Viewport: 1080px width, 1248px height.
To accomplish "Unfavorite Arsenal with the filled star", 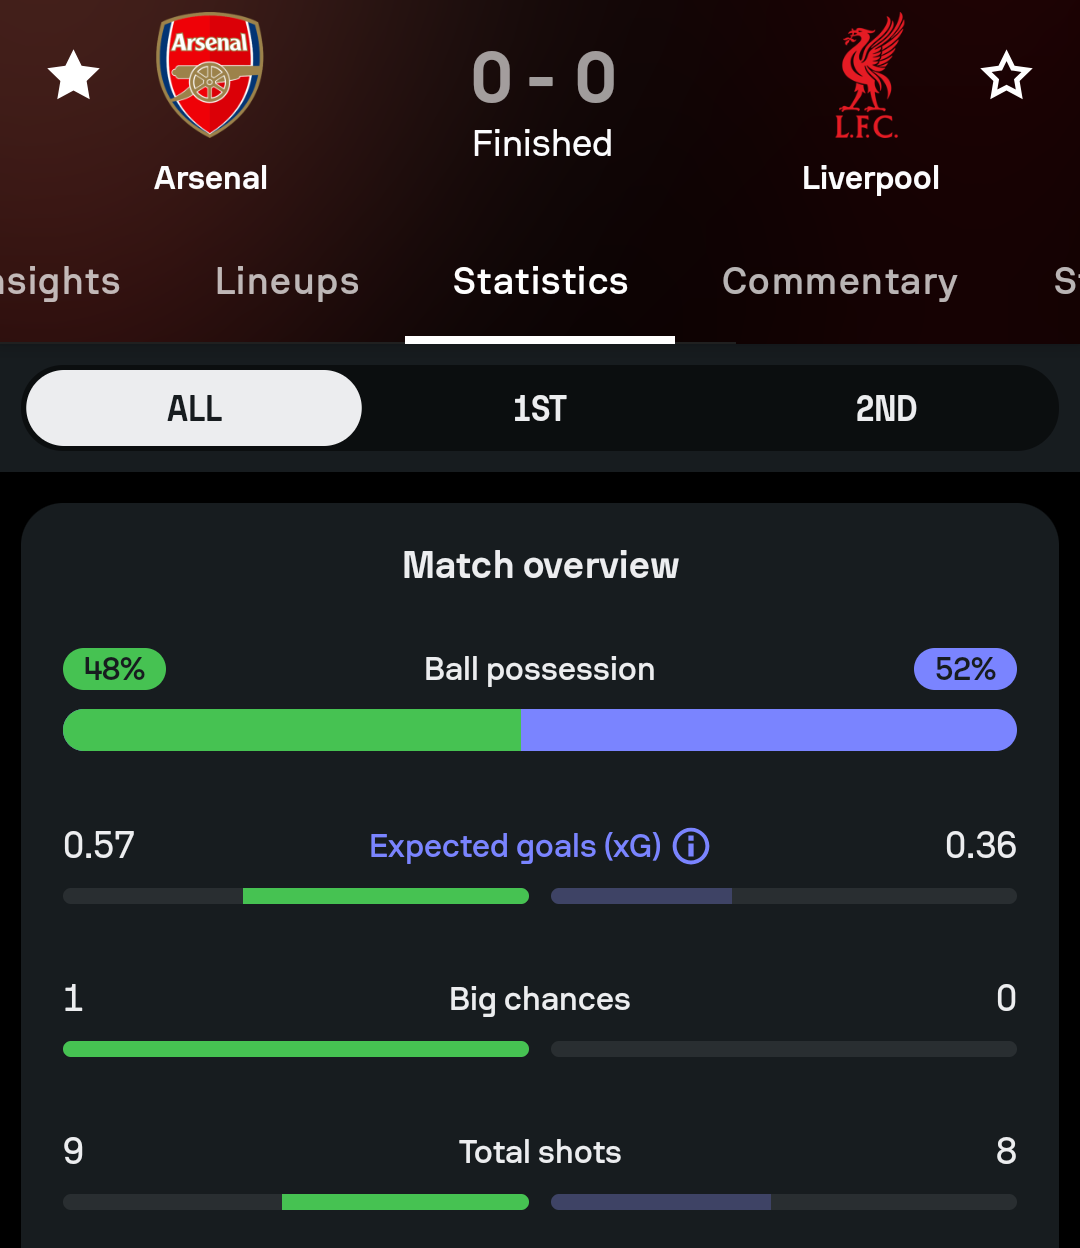I will (x=74, y=77).
